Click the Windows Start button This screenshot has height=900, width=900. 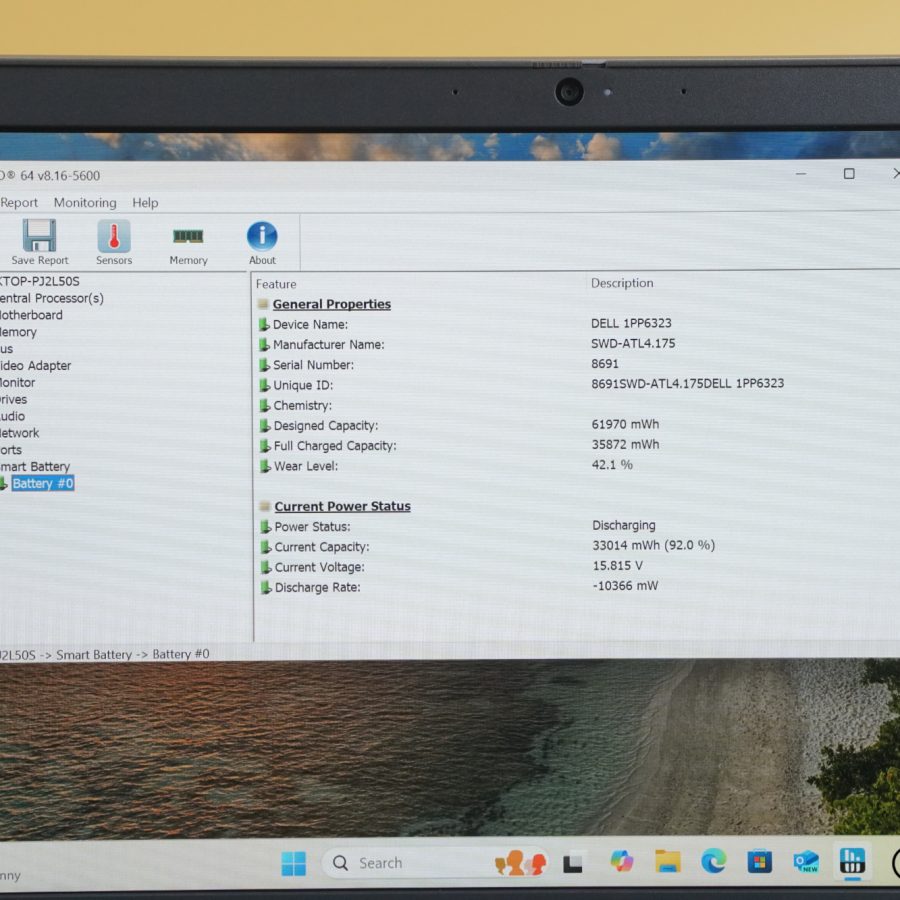294,863
